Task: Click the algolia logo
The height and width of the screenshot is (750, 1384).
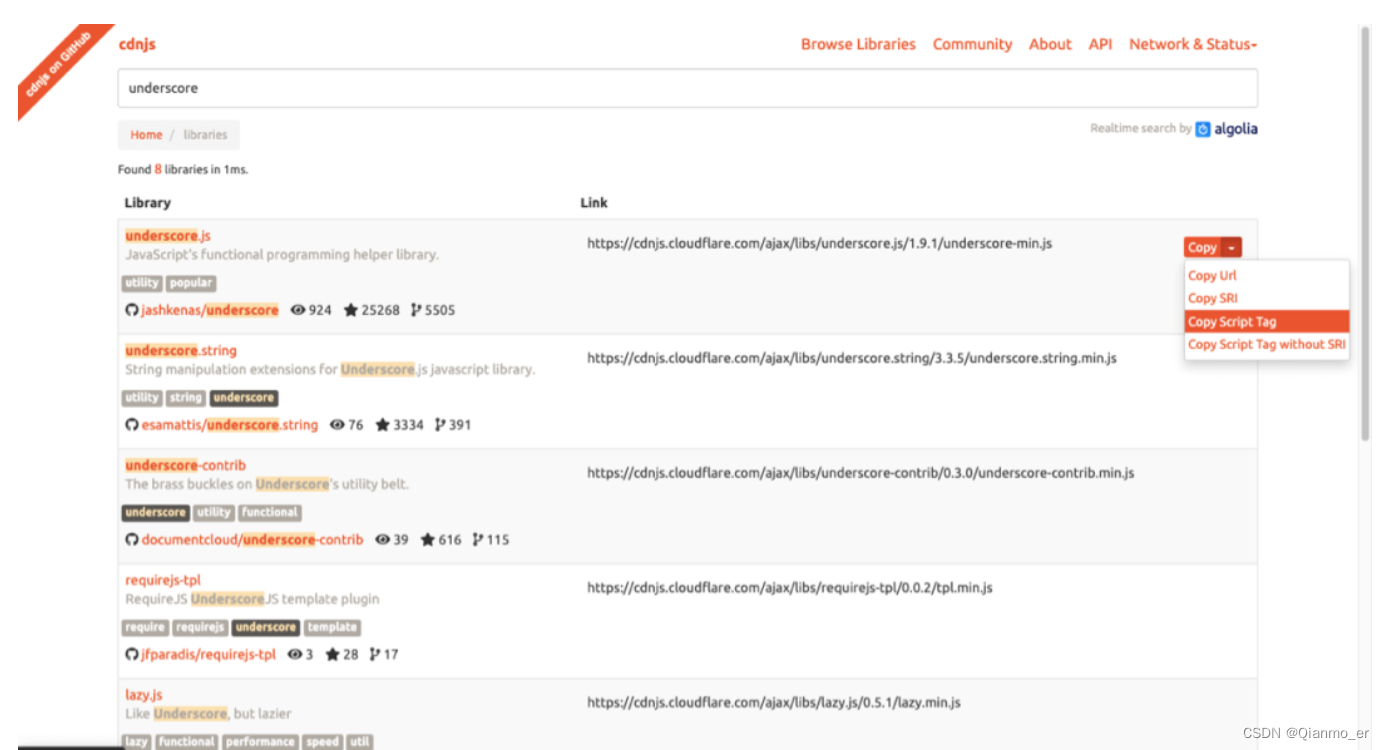Action: pos(1227,129)
